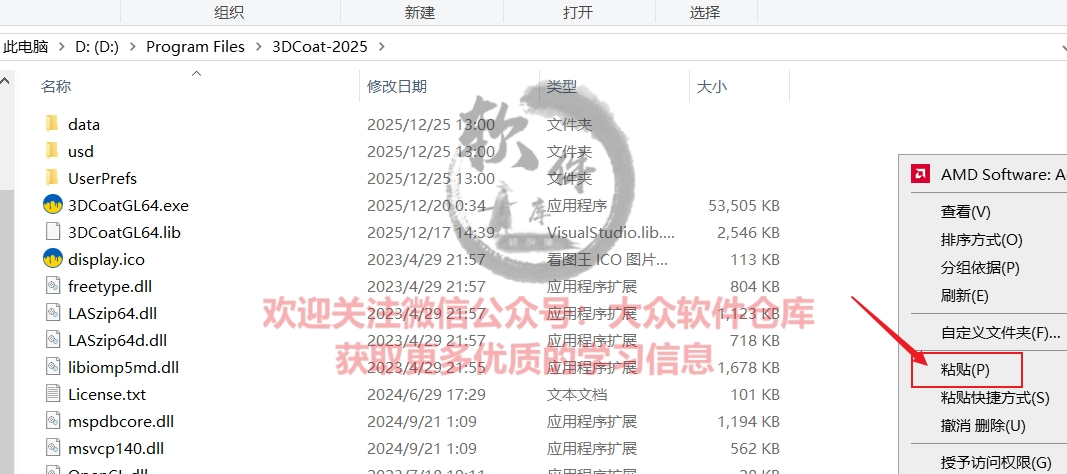Navigate to D: (D:) in breadcrumb
Screen dimensions: 1067x474
click(x=97, y=47)
